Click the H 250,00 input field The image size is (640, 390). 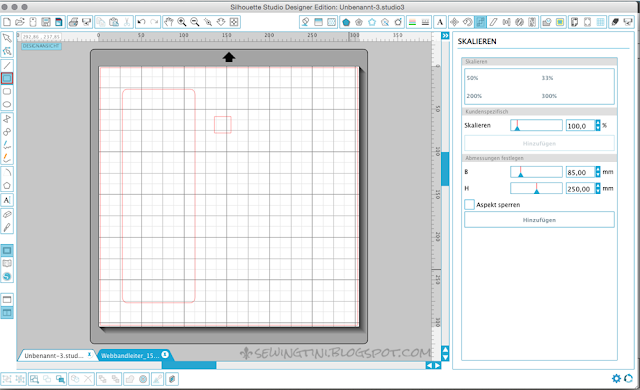580,188
